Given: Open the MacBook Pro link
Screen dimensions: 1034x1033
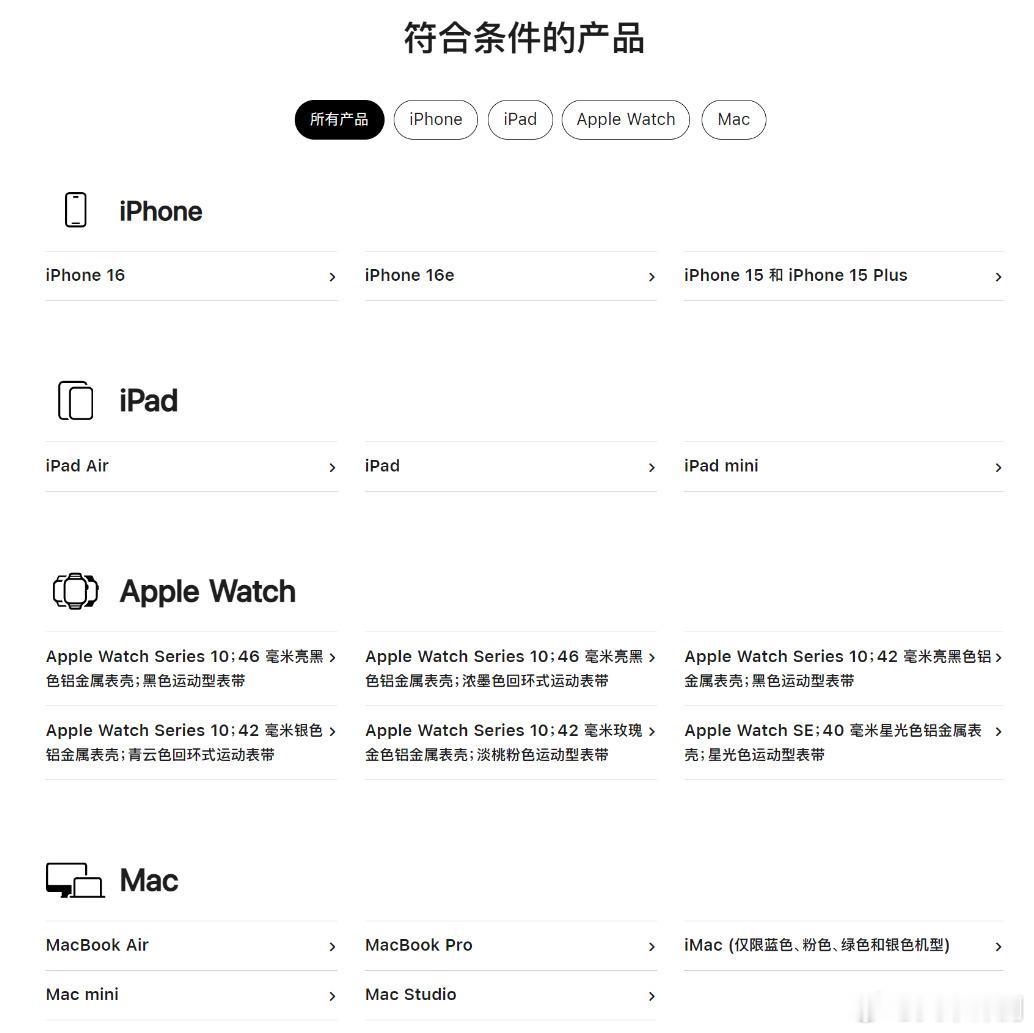Looking at the screenshot, I should 510,945.
